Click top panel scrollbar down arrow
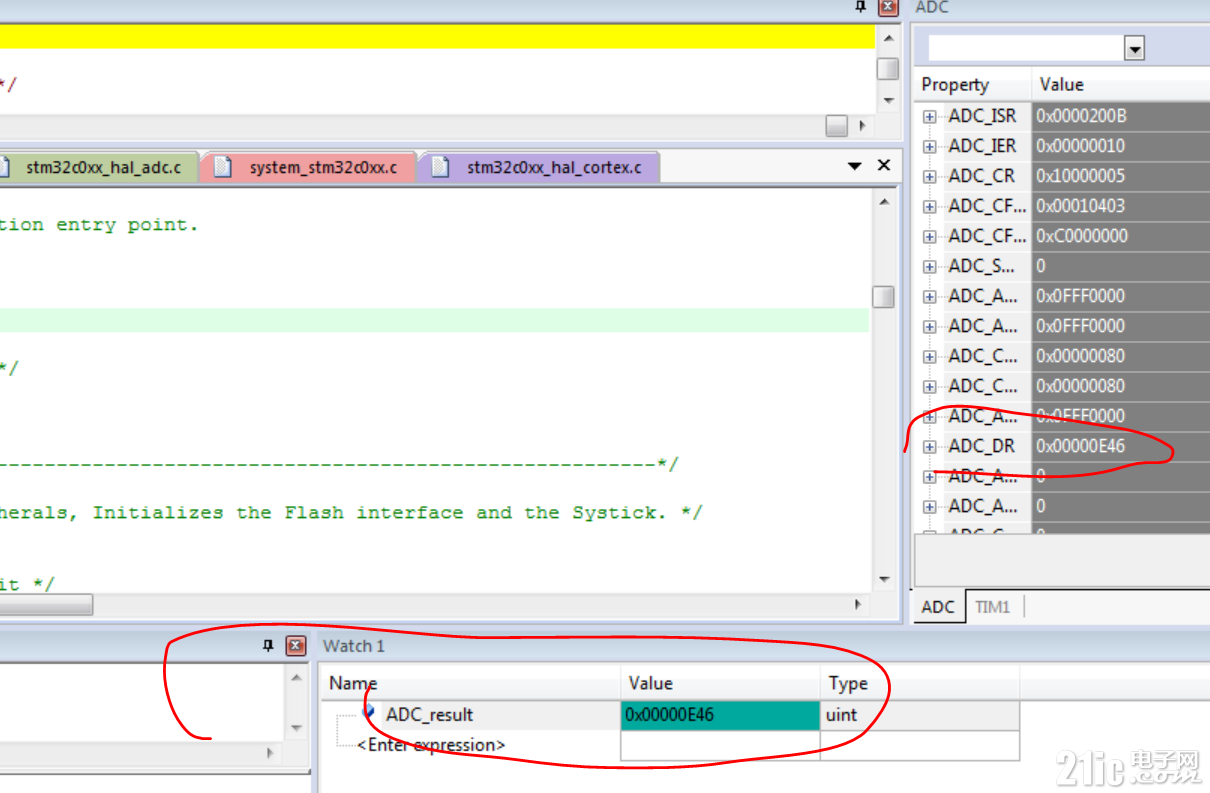 coord(888,101)
